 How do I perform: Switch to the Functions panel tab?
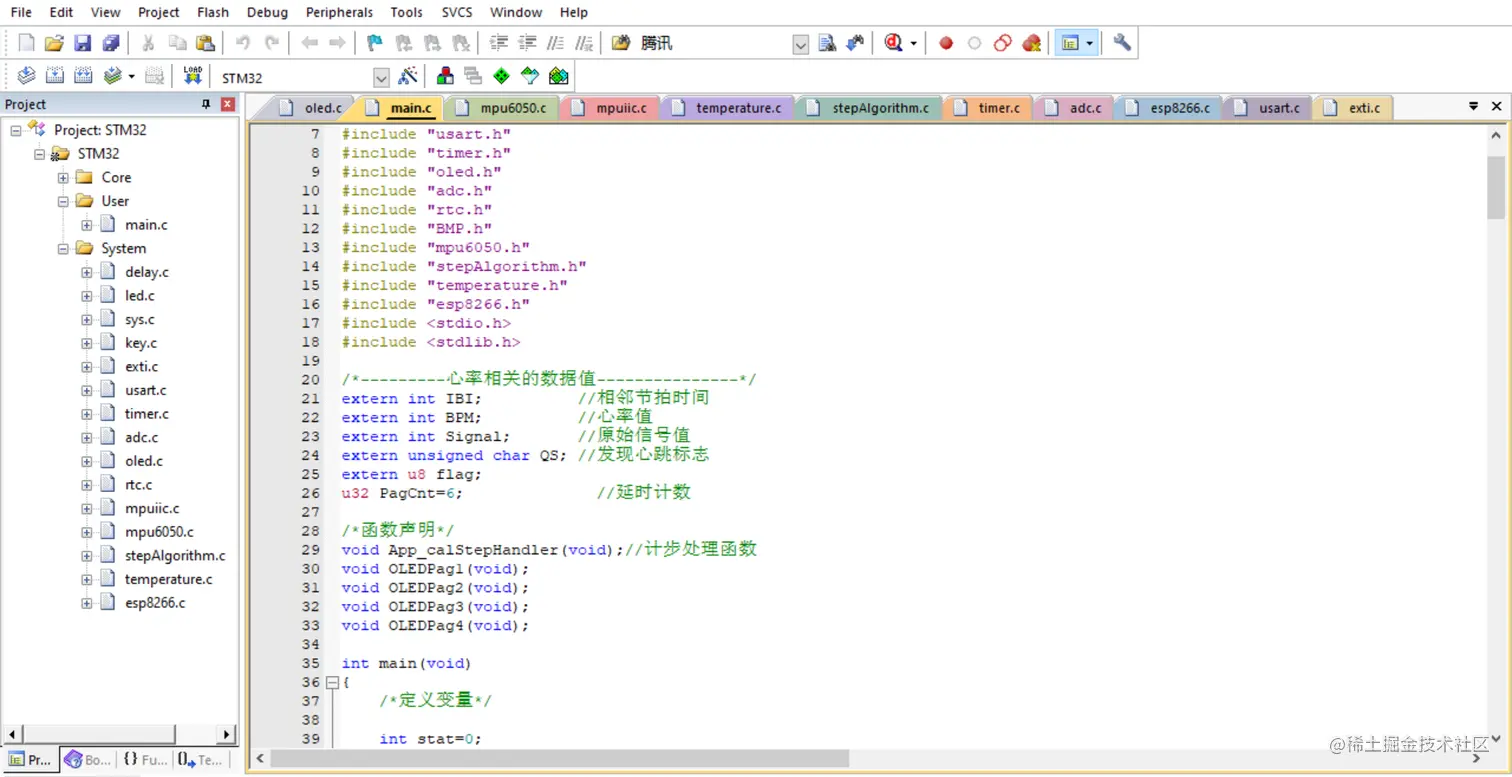[145, 760]
